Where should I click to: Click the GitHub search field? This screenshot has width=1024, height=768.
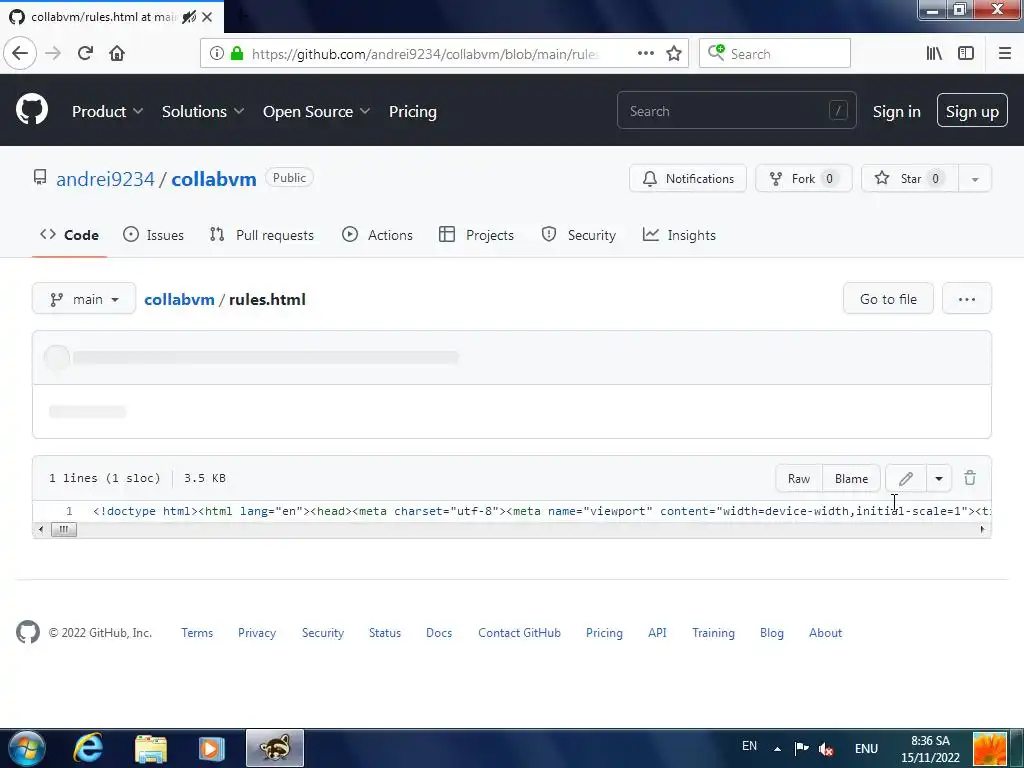coord(737,111)
